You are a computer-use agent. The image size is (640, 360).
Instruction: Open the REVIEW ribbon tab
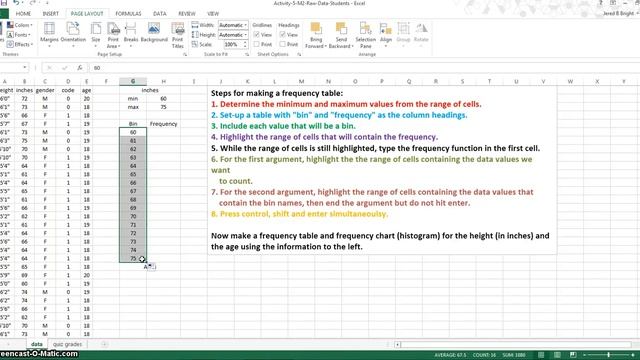point(187,13)
